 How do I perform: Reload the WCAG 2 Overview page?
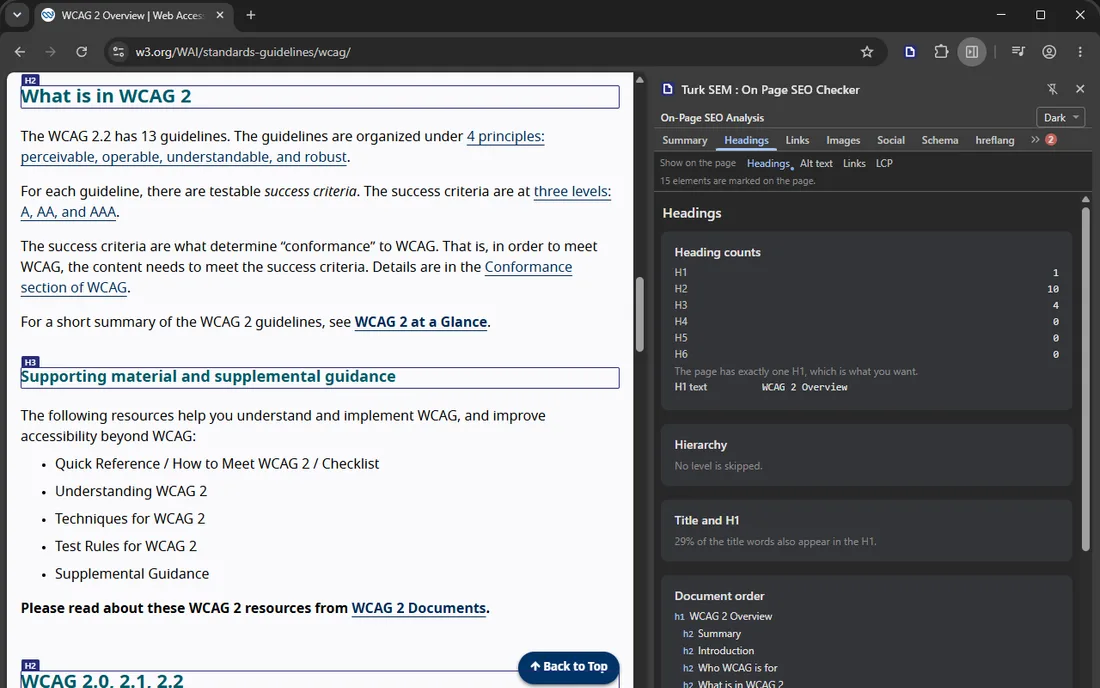pos(81,52)
